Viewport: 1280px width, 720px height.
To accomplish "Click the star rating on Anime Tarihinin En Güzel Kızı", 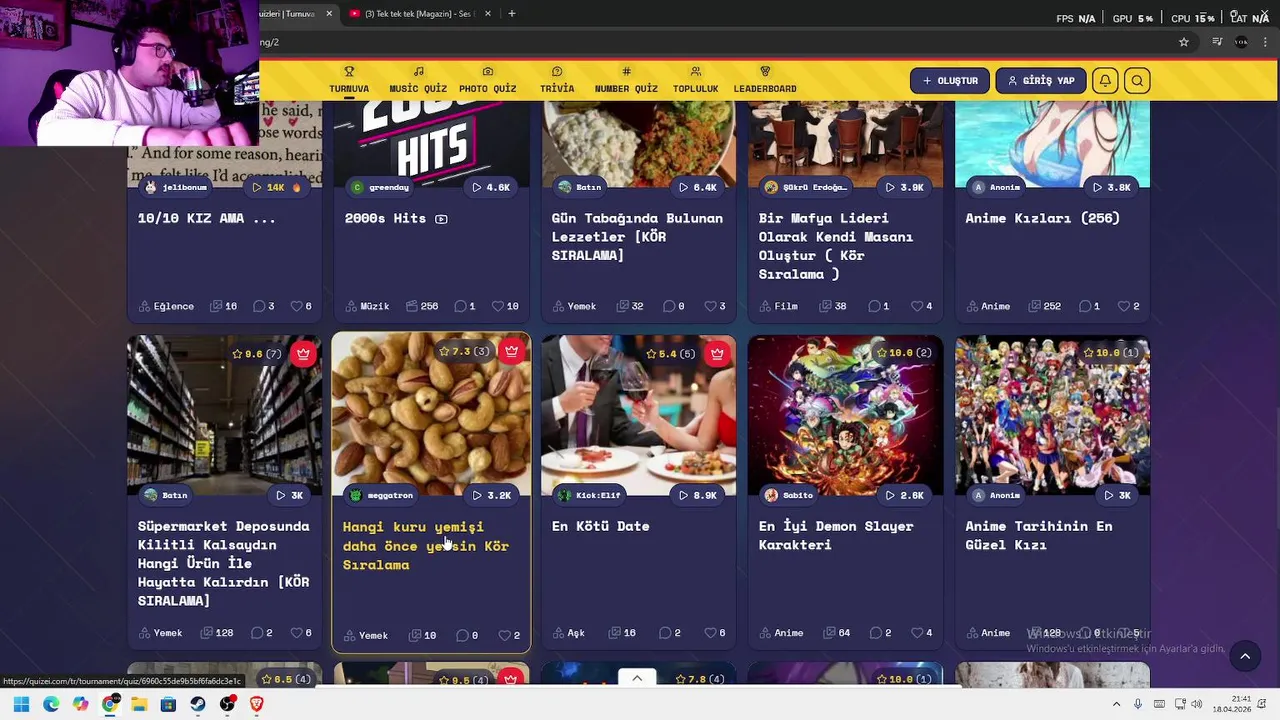I will point(1113,353).
